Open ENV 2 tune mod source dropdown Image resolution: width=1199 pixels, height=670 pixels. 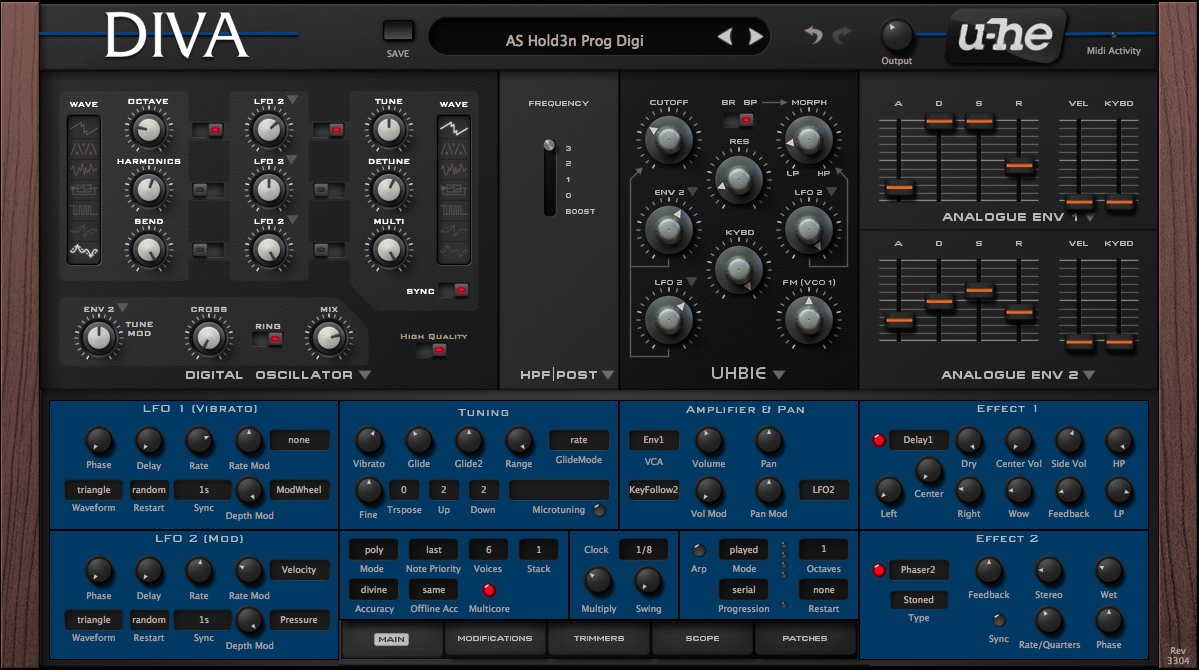[x=122, y=308]
